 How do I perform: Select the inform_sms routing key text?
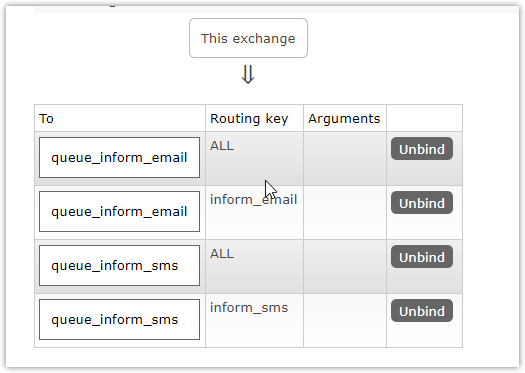point(249,308)
